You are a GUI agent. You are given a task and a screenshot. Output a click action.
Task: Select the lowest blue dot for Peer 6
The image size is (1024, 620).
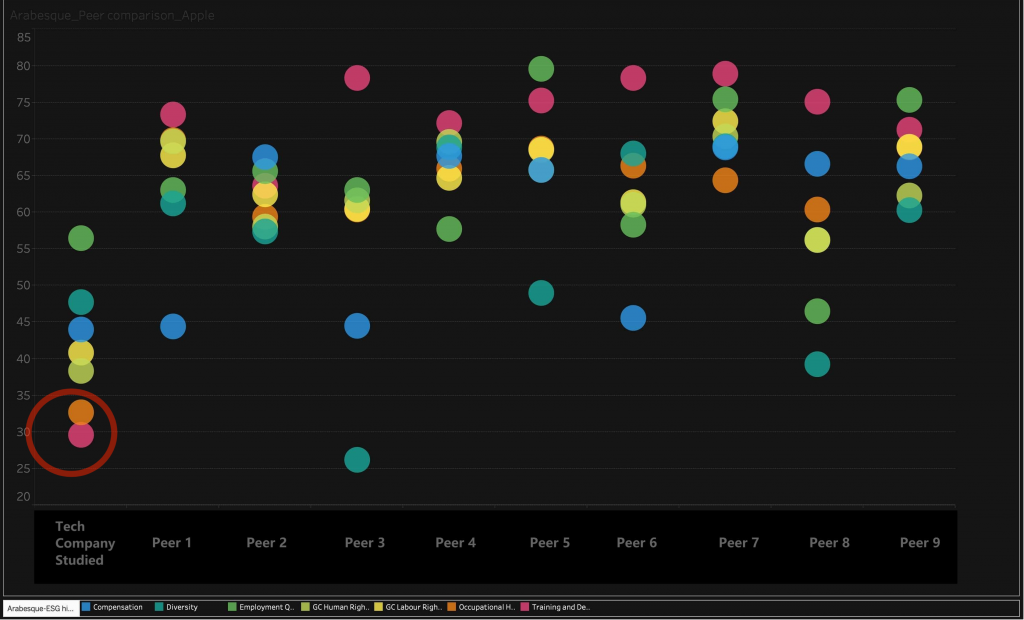[633, 319]
